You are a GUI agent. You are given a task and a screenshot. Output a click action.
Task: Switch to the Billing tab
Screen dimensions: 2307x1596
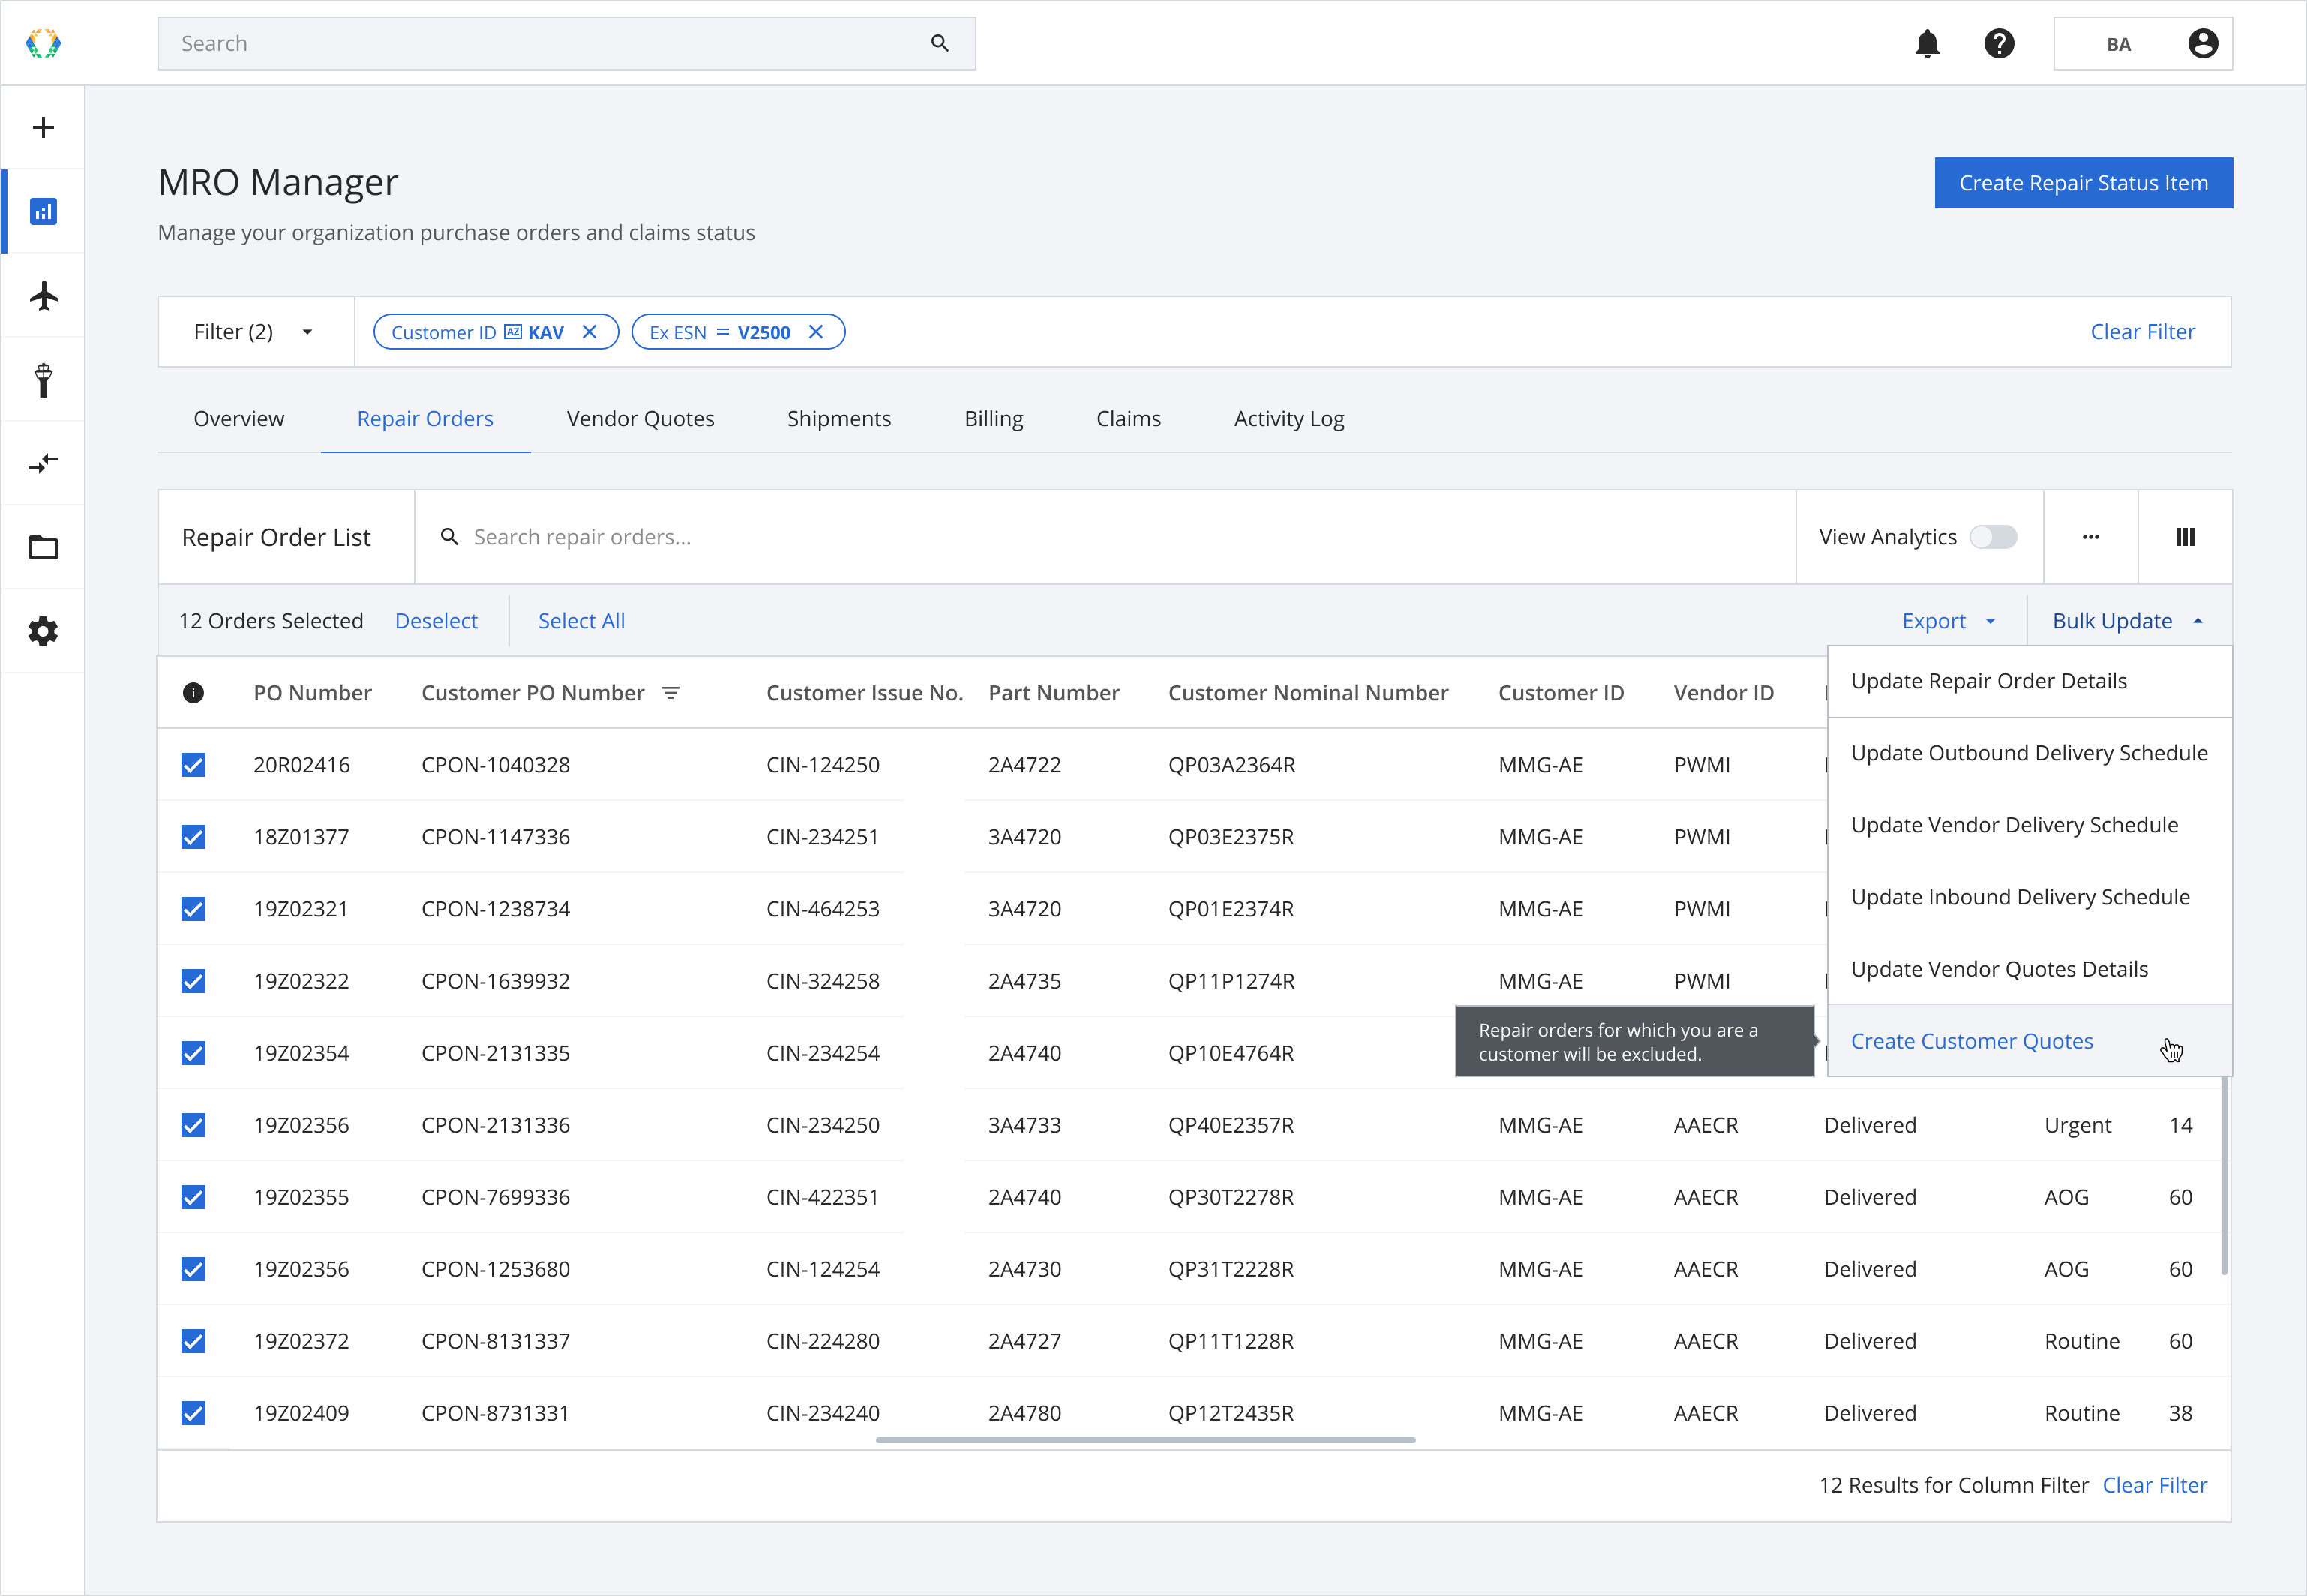(994, 418)
